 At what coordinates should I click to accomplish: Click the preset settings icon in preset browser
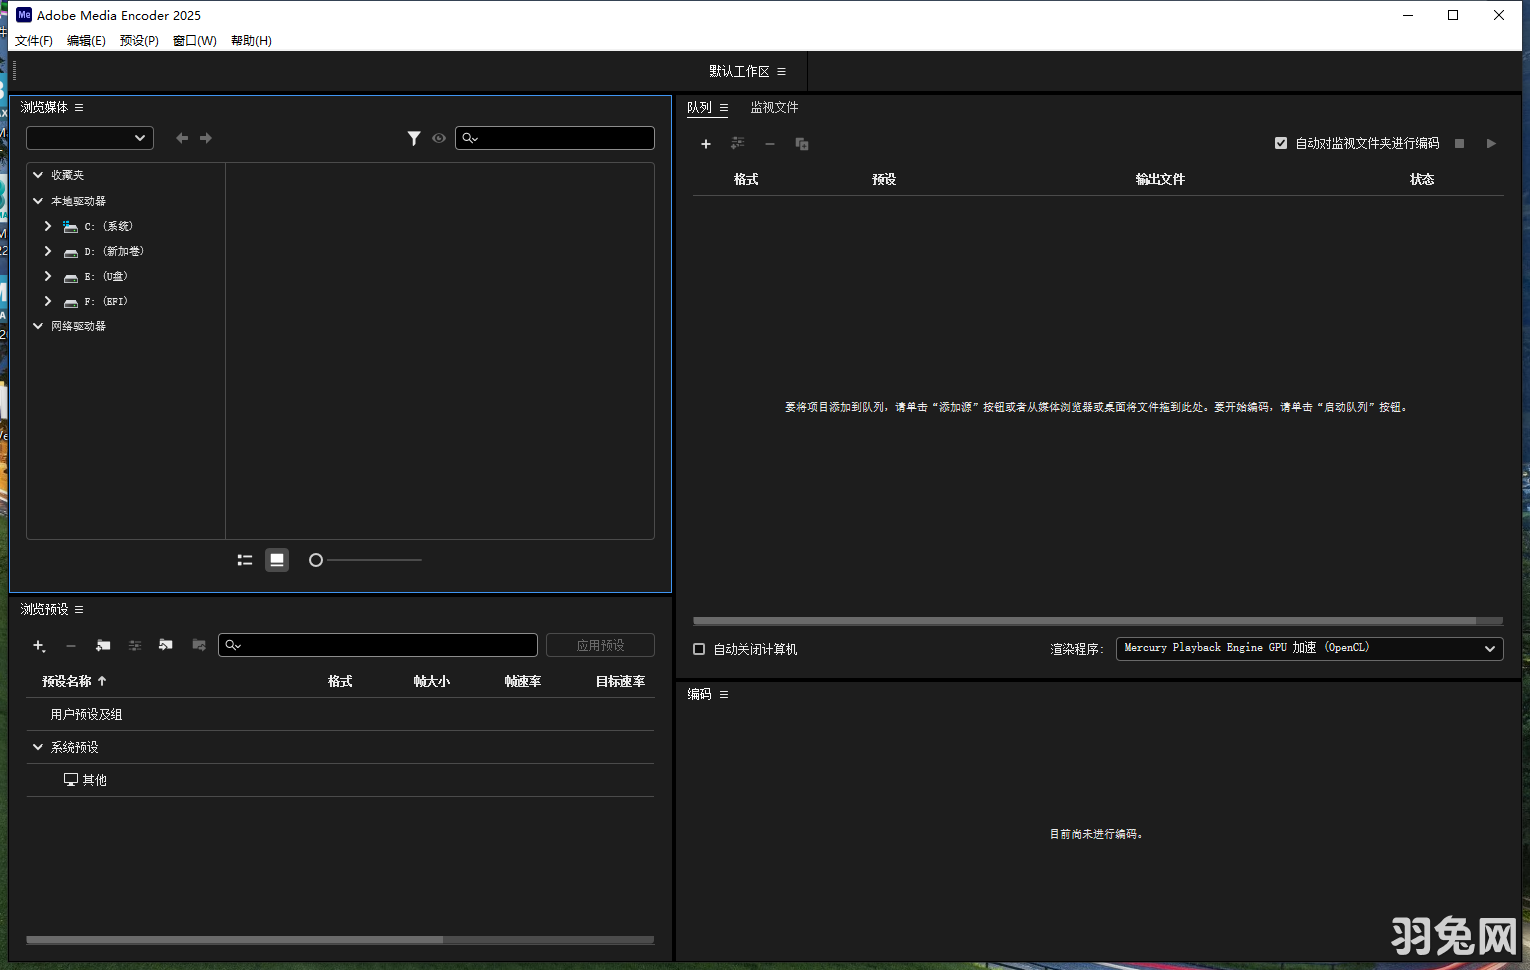click(134, 645)
